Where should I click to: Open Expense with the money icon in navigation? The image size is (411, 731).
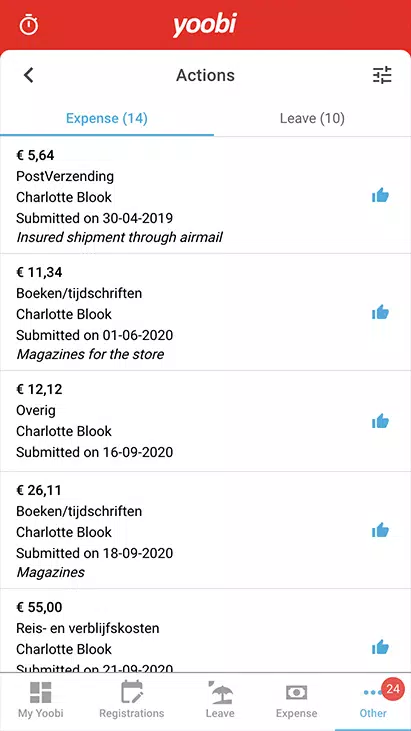click(x=296, y=700)
